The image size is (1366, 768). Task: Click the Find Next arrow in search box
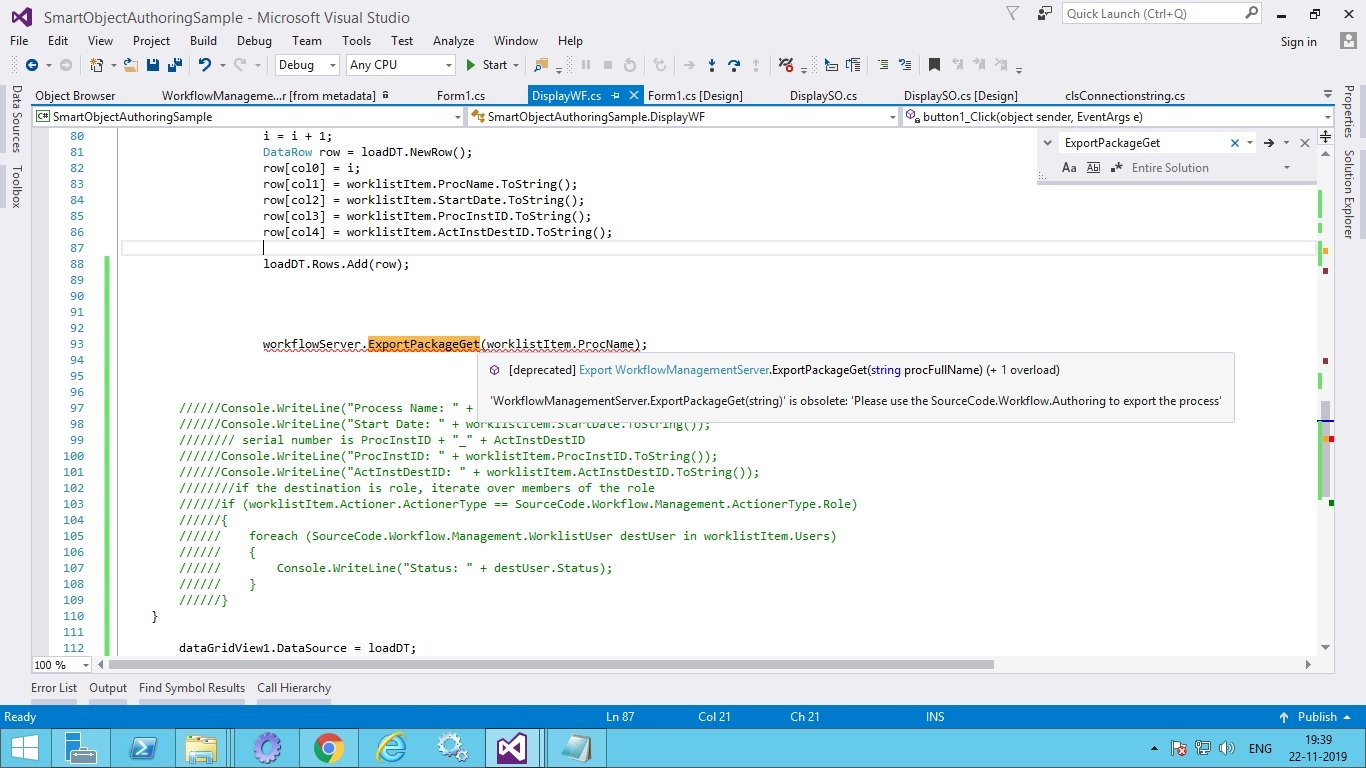1268,143
